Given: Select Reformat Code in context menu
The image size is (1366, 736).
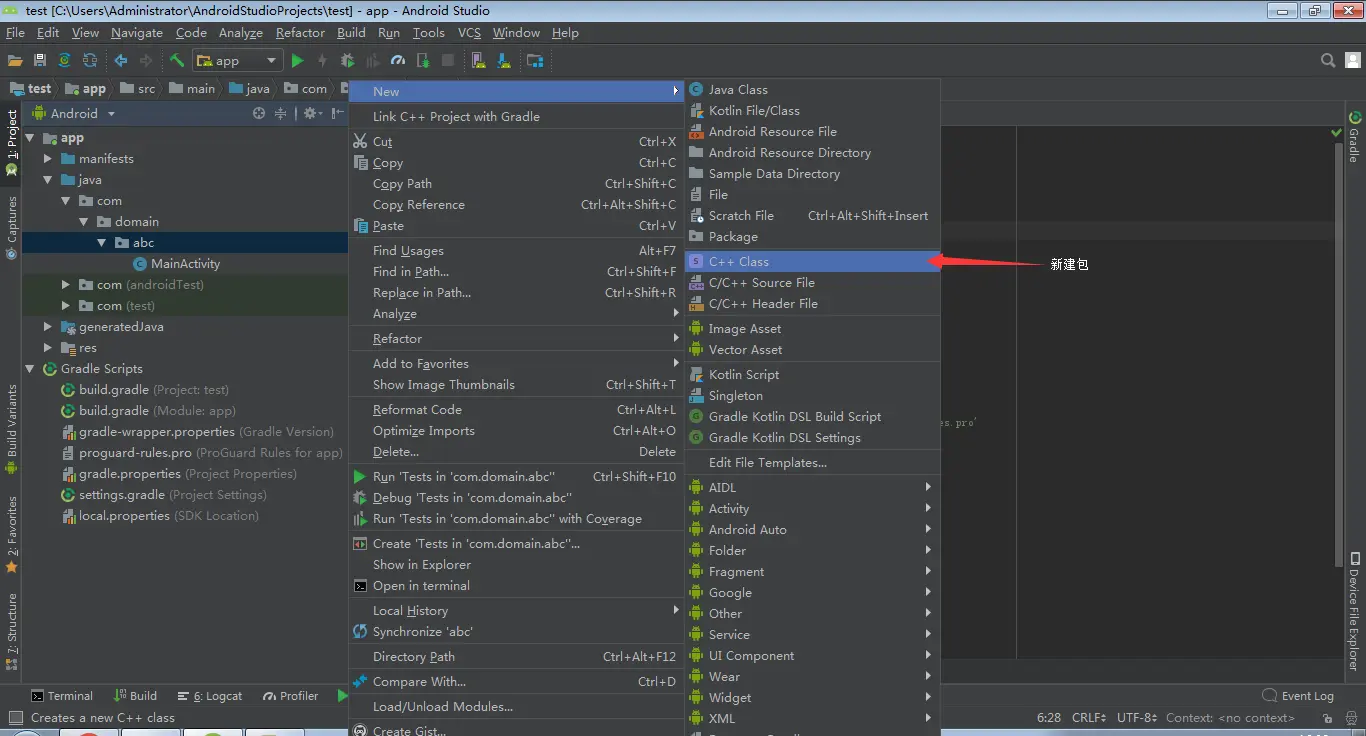Looking at the screenshot, I should pos(515,410).
